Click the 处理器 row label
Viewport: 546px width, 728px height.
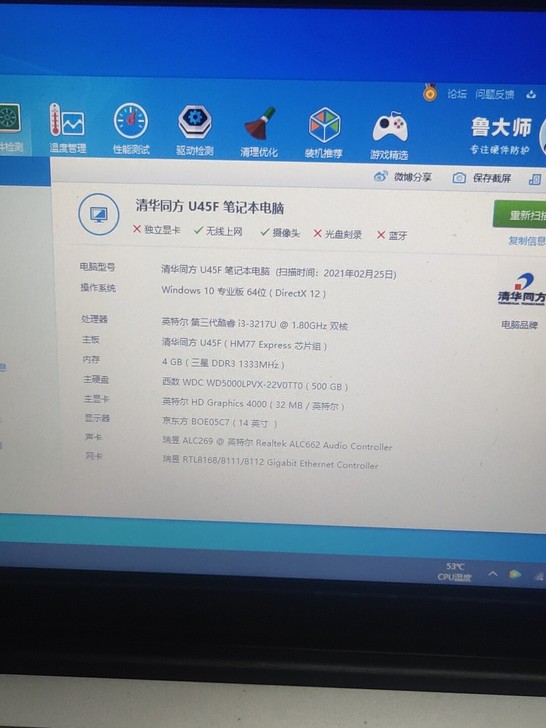point(94,318)
